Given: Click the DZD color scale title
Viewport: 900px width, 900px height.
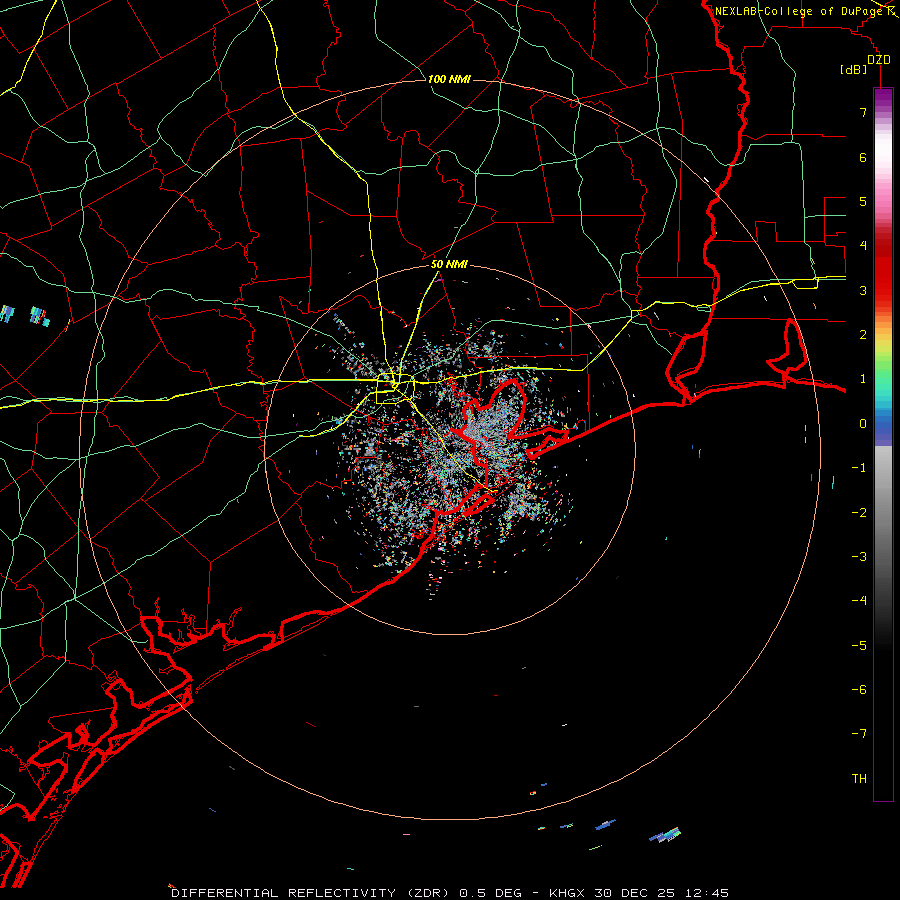Looking at the screenshot, I should 879,60.
